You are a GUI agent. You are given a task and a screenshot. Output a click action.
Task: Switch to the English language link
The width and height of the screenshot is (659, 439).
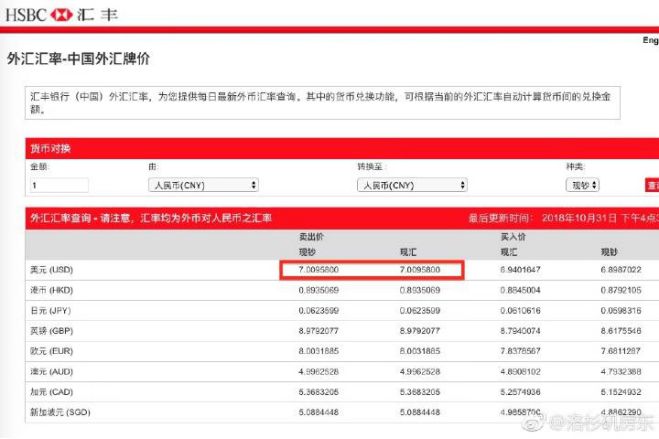click(x=650, y=41)
